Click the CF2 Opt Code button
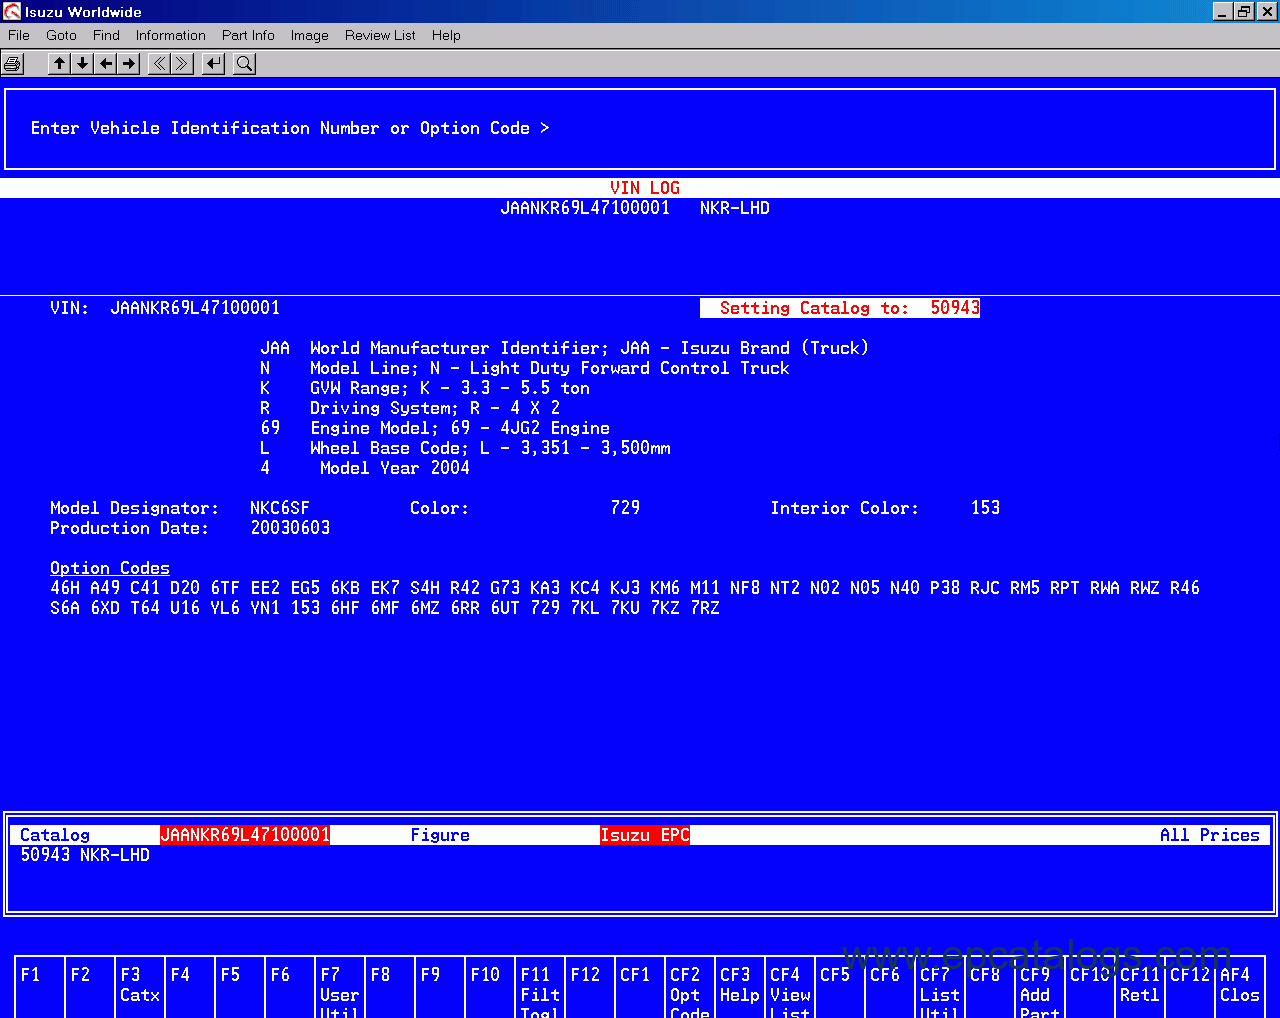The image size is (1280, 1018). click(690, 987)
